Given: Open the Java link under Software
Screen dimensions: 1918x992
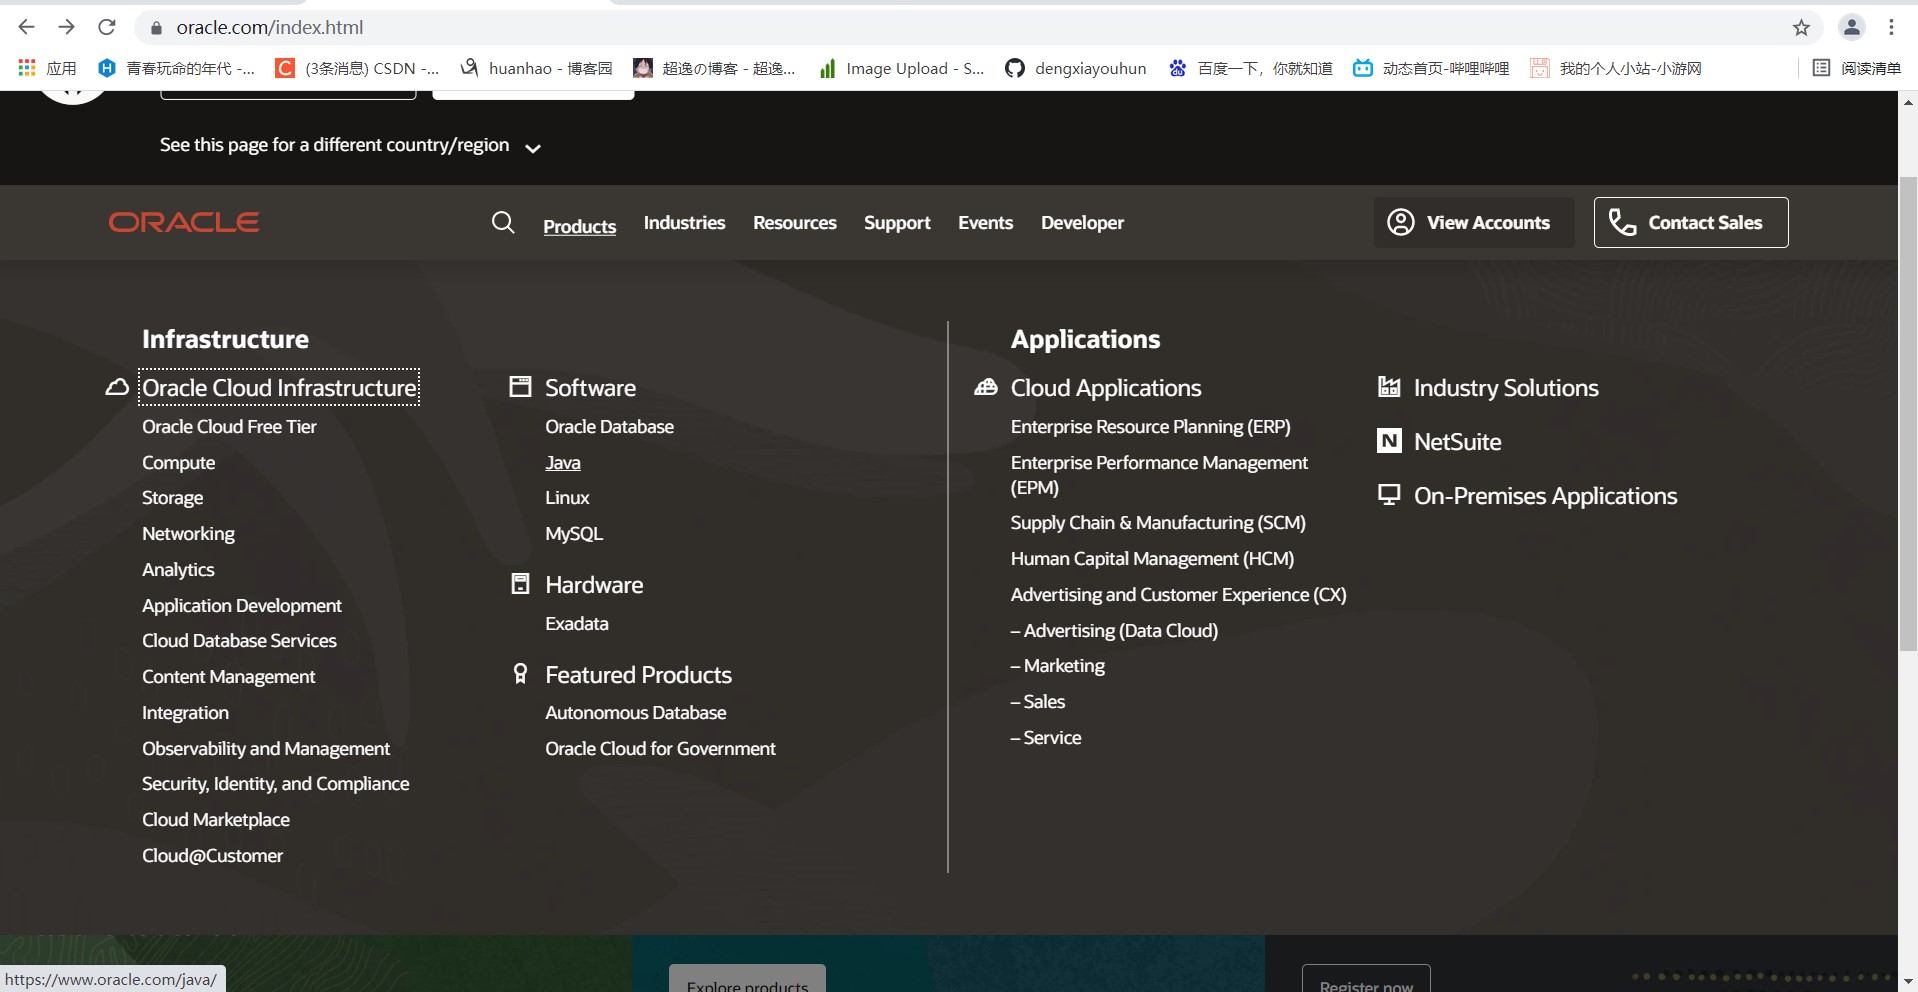Looking at the screenshot, I should (x=563, y=462).
